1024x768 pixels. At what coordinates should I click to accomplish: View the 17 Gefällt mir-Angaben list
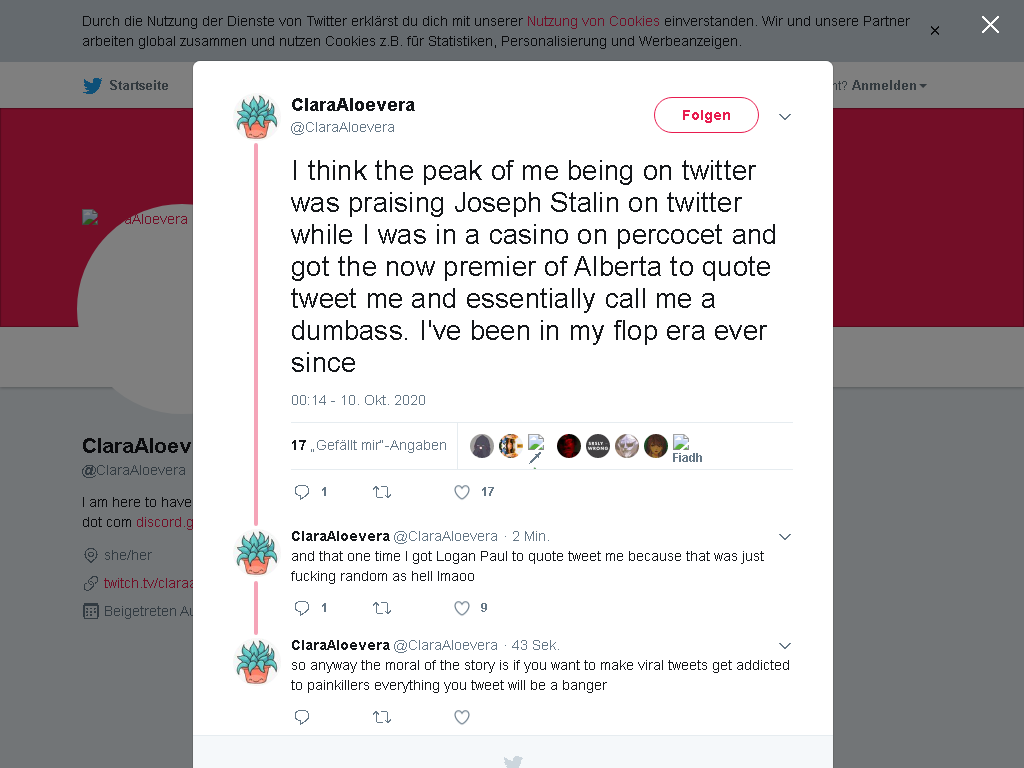(369, 445)
